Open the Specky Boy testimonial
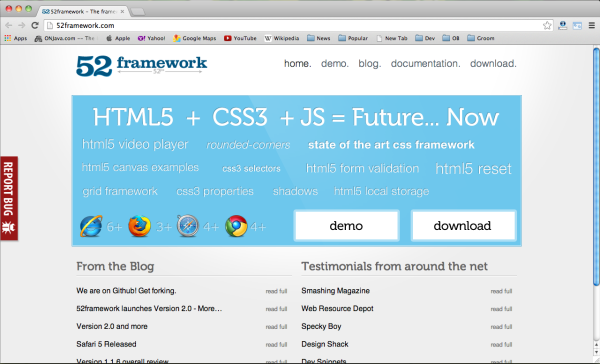 (x=321, y=326)
